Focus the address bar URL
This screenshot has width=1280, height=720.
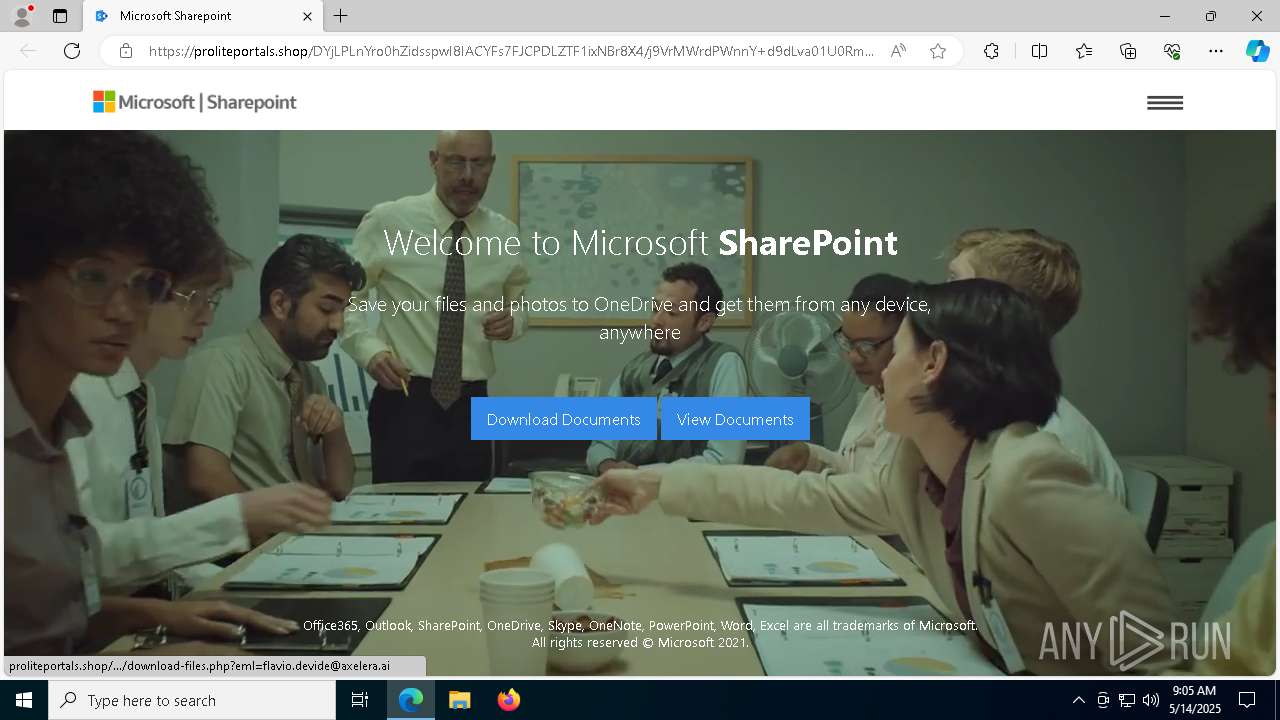[x=511, y=51]
